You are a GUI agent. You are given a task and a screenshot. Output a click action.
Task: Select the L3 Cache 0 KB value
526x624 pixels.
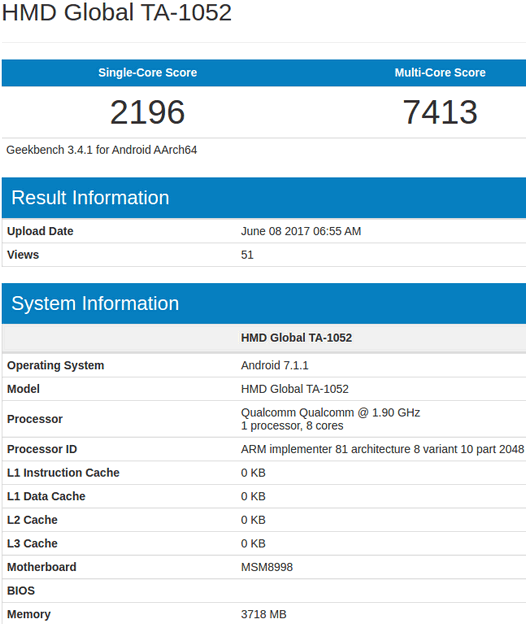pos(253,543)
